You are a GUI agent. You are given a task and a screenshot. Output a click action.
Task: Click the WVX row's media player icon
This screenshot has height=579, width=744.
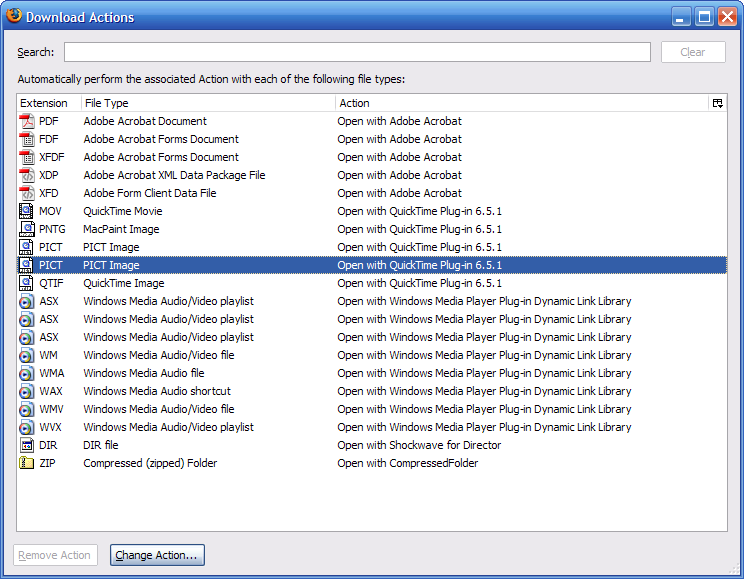pos(27,428)
